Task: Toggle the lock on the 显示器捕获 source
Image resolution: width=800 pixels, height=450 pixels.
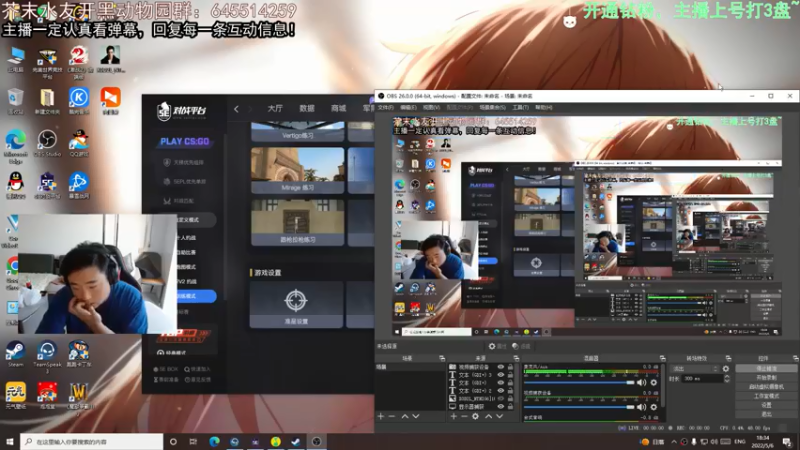Action: (510, 407)
